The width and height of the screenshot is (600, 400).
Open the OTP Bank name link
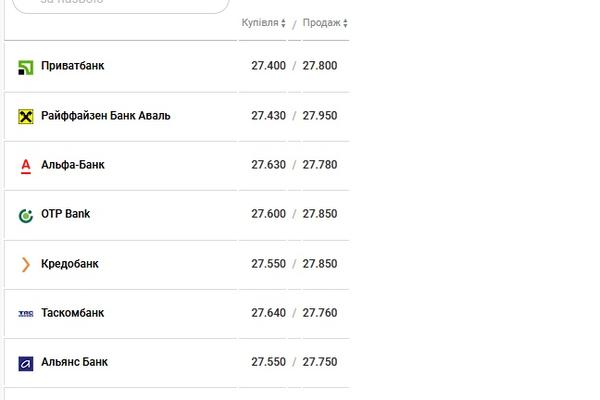pos(65,214)
